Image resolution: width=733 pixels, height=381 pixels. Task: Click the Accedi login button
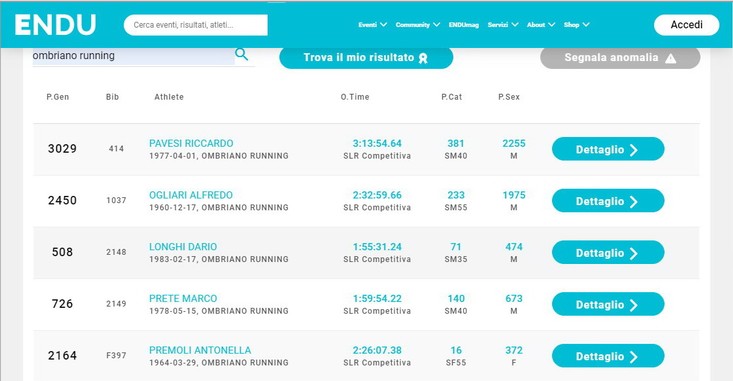tap(686, 25)
